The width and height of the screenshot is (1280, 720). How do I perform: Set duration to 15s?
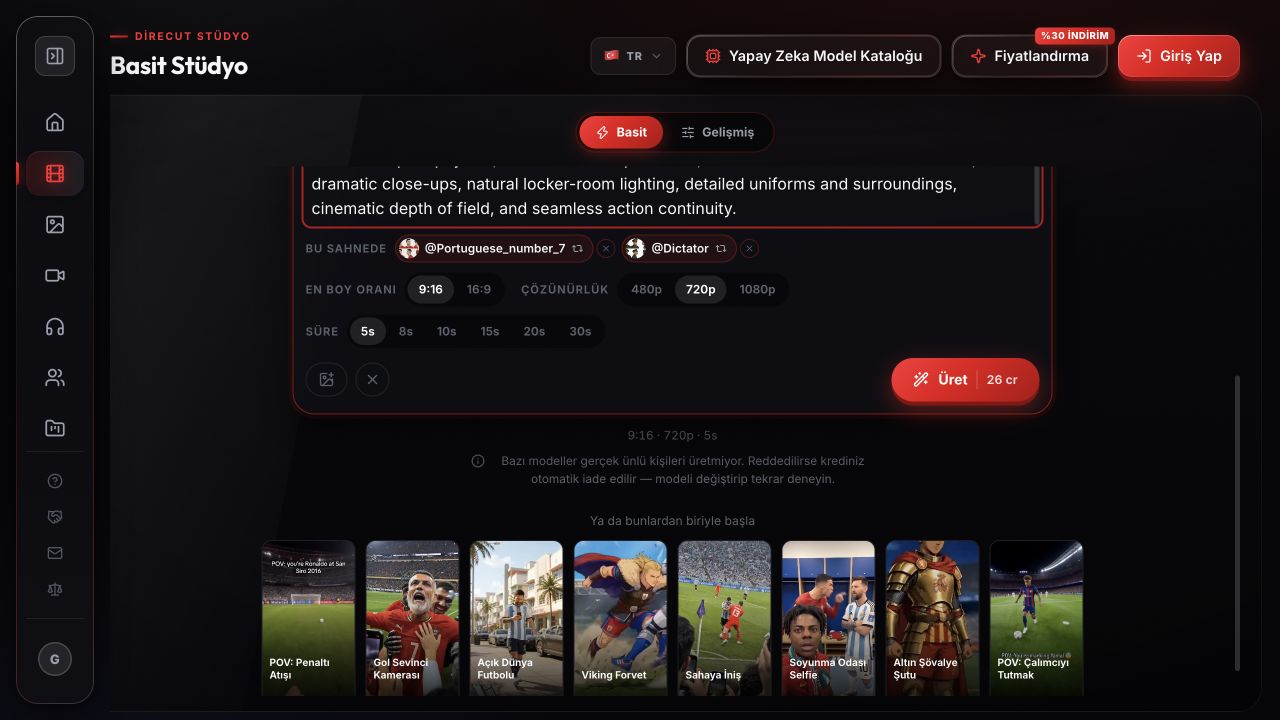[x=489, y=331]
